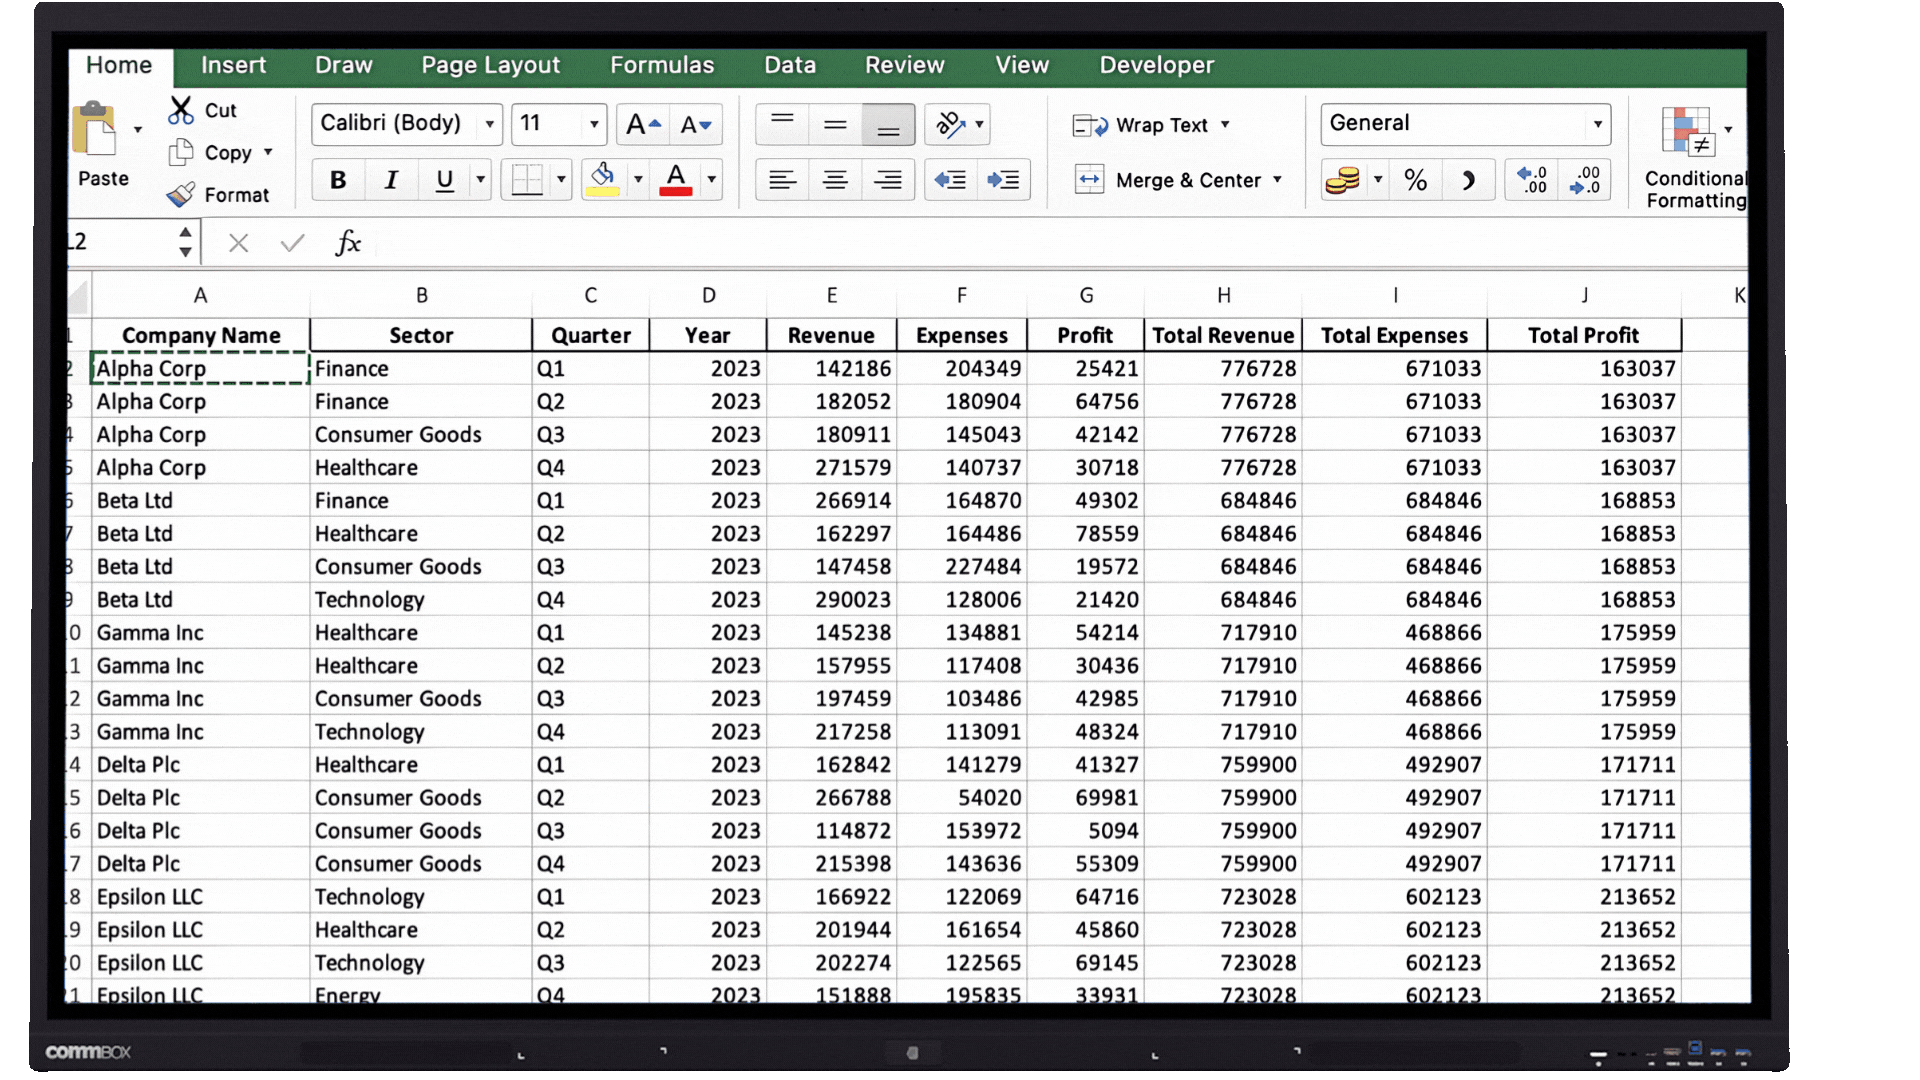This screenshot has height=1080, width=1920.
Task: Open the Review tab
Action: [904, 66]
